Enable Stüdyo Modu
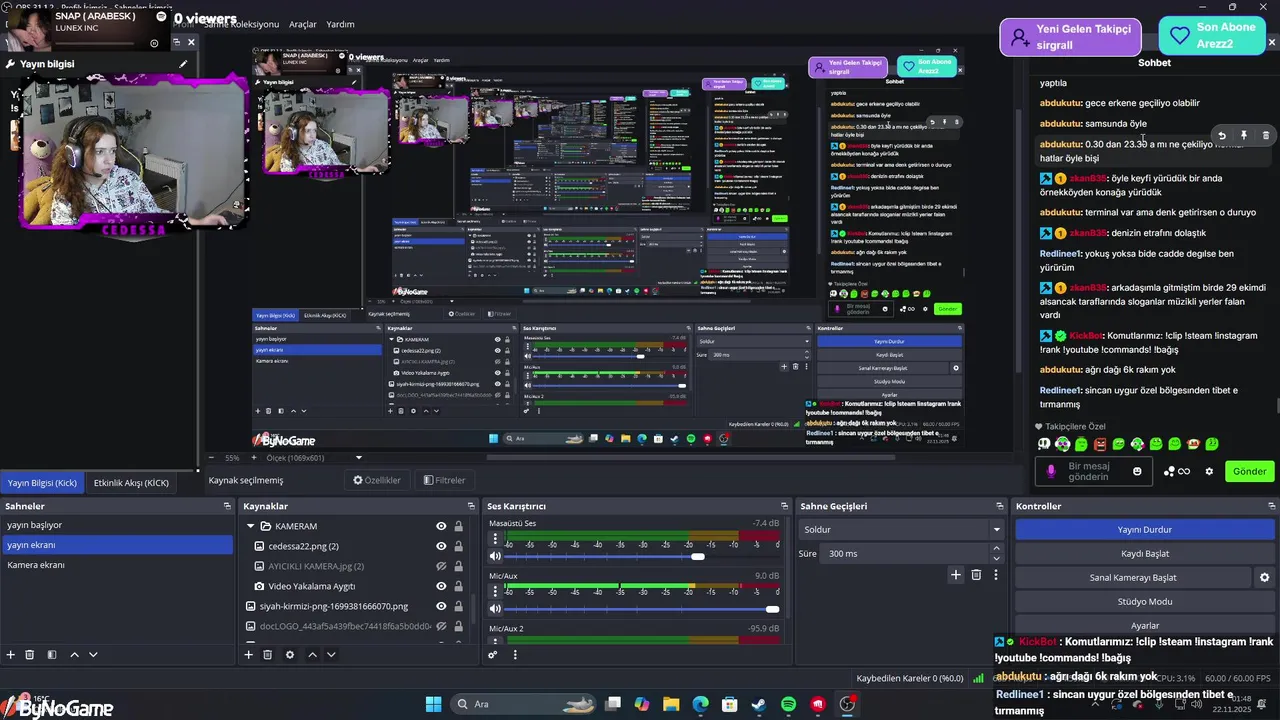1280x720 pixels. click(1145, 602)
